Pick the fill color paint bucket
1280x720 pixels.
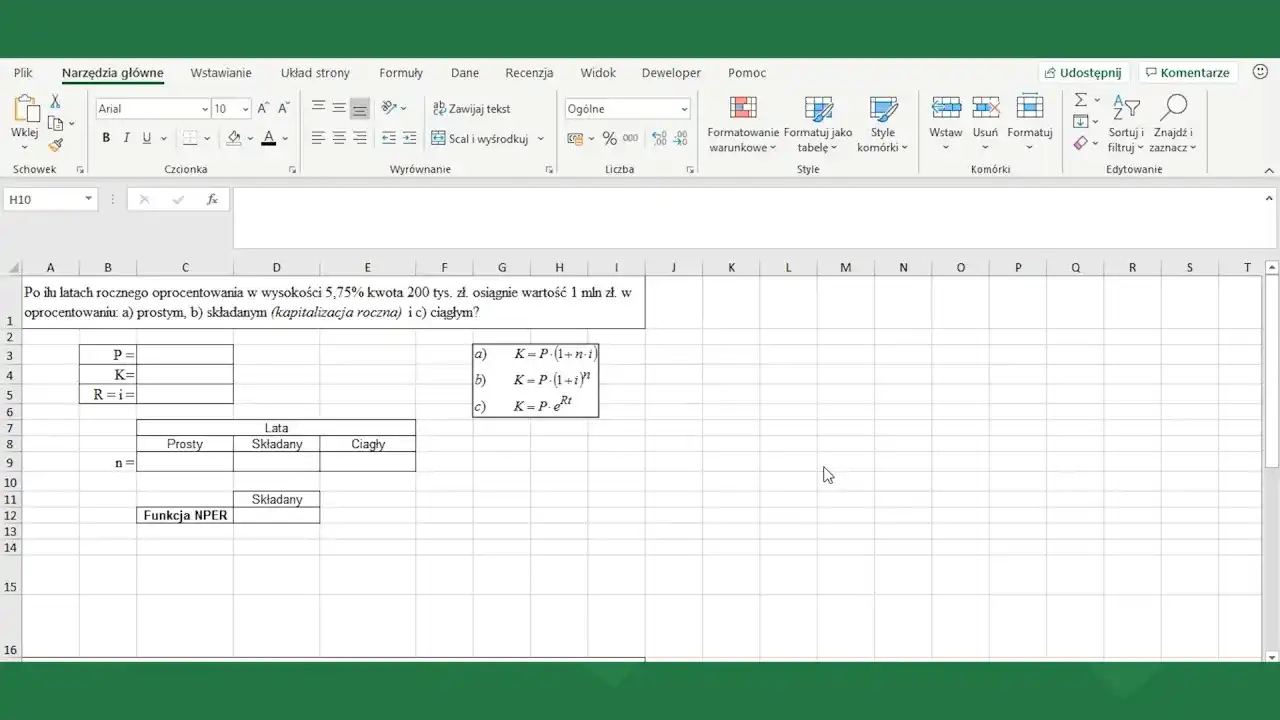point(234,139)
